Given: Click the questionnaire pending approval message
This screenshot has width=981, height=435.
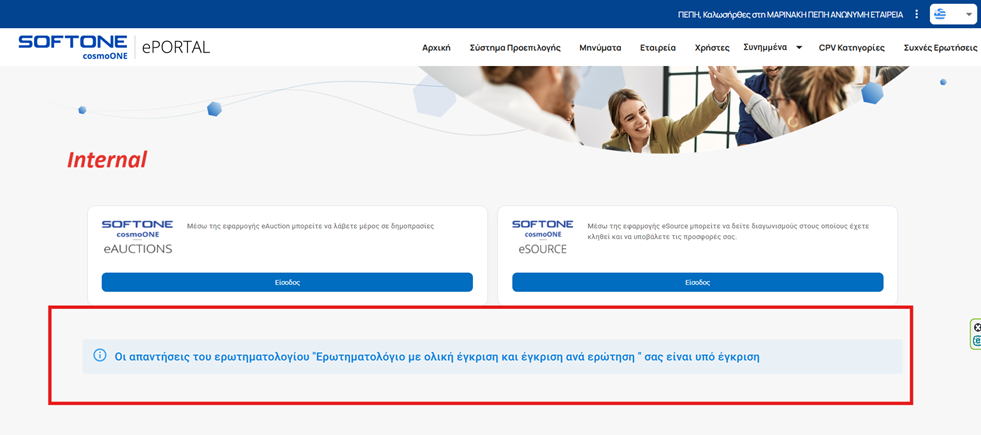Looking at the screenshot, I should pyautogui.click(x=437, y=357).
